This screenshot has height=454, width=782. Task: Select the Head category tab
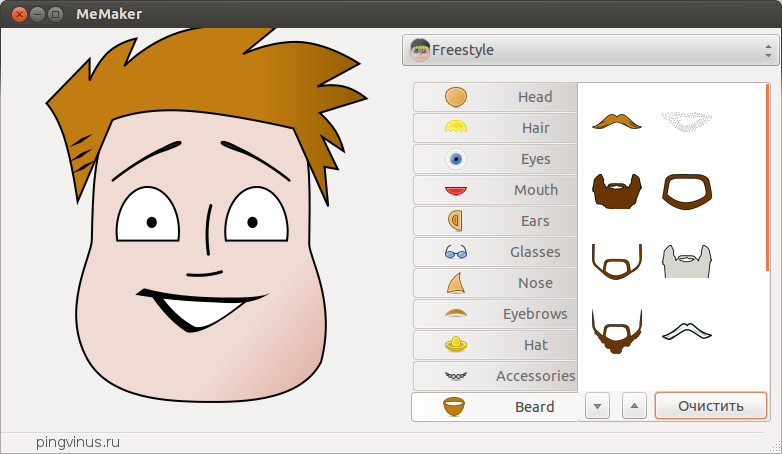coord(495,97)
